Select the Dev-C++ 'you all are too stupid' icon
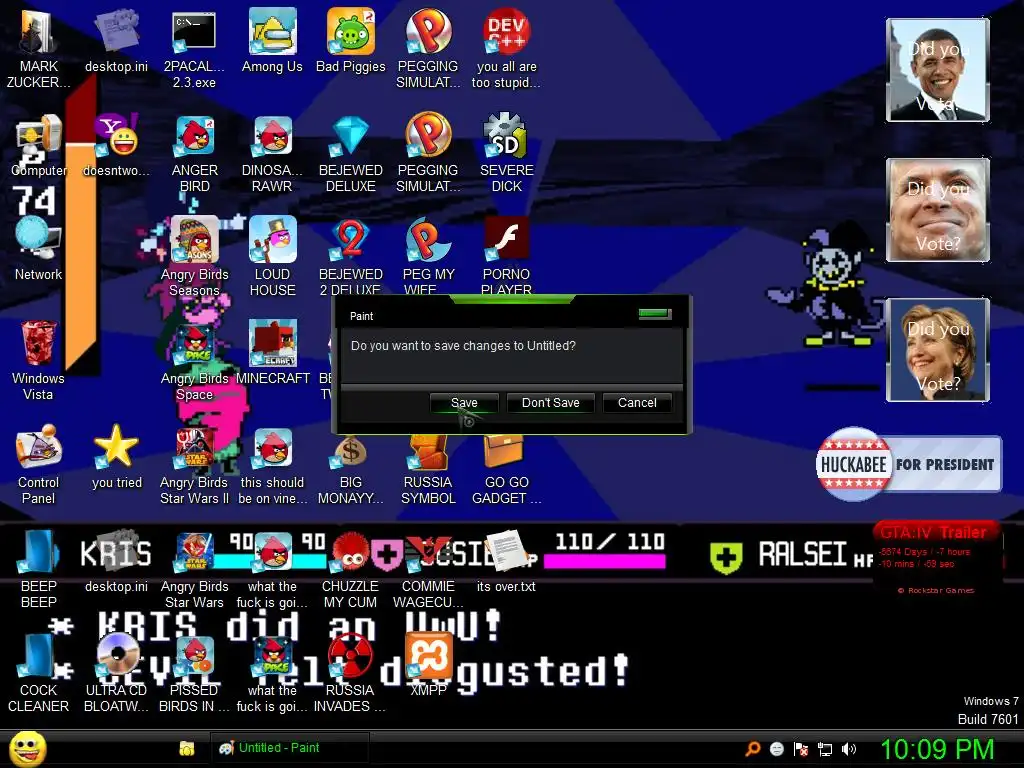The width and height of the screenshot is (1024, 768). click(x=506, y=48)
